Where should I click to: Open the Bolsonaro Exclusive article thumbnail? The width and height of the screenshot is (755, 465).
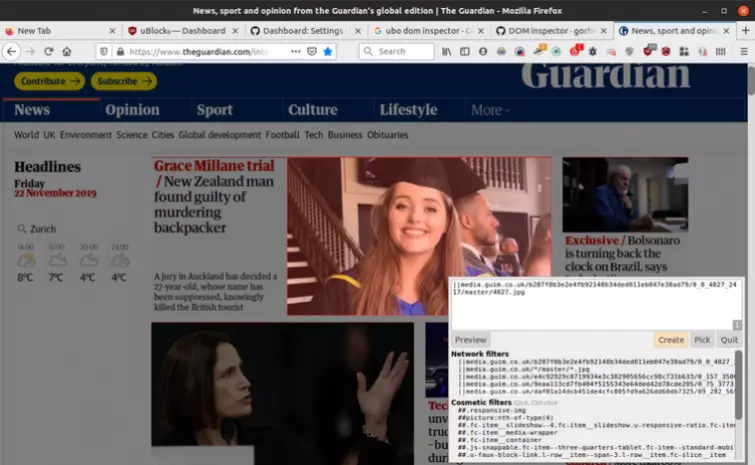point(625,194)
